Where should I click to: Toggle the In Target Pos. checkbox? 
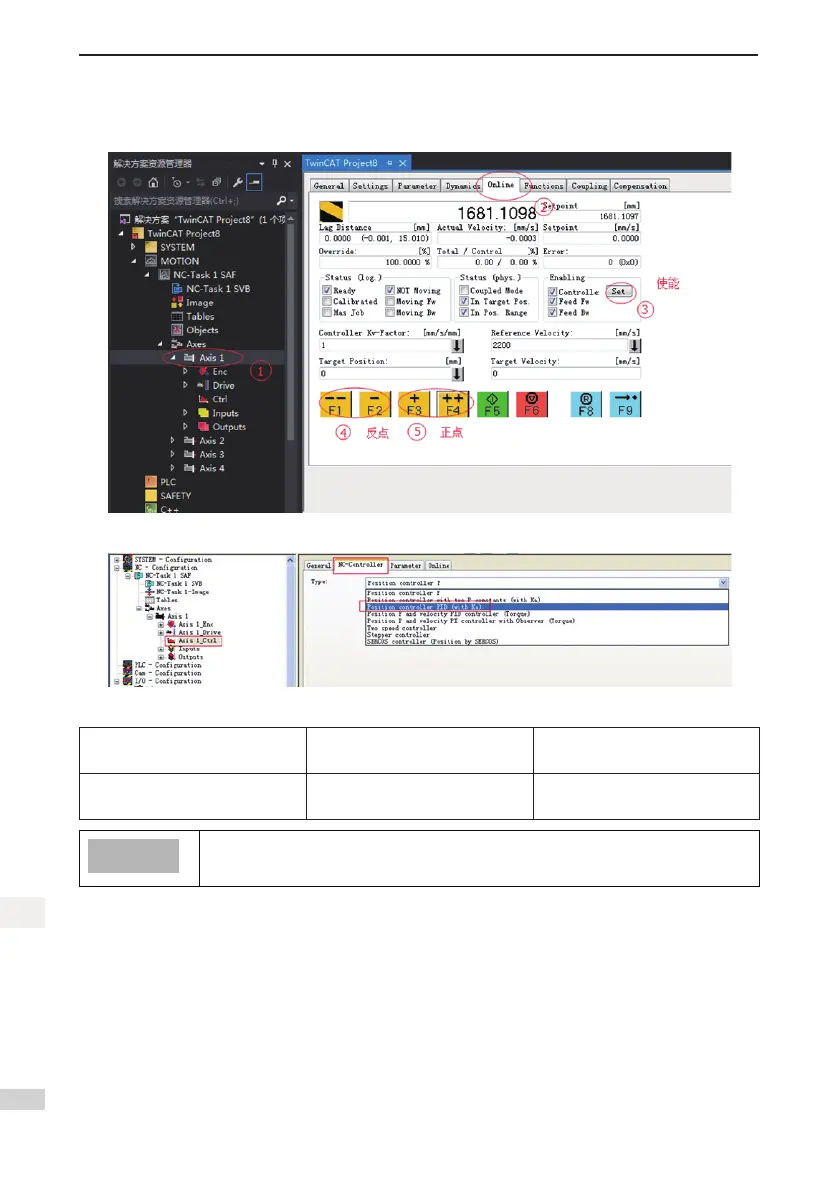(464, 302)
